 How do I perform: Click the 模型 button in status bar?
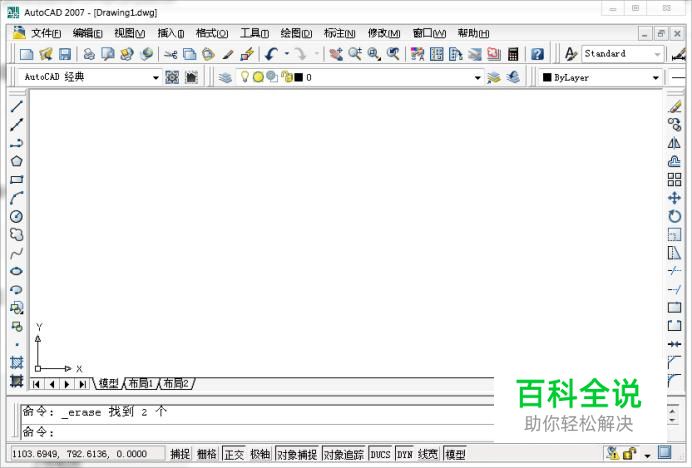455,454
